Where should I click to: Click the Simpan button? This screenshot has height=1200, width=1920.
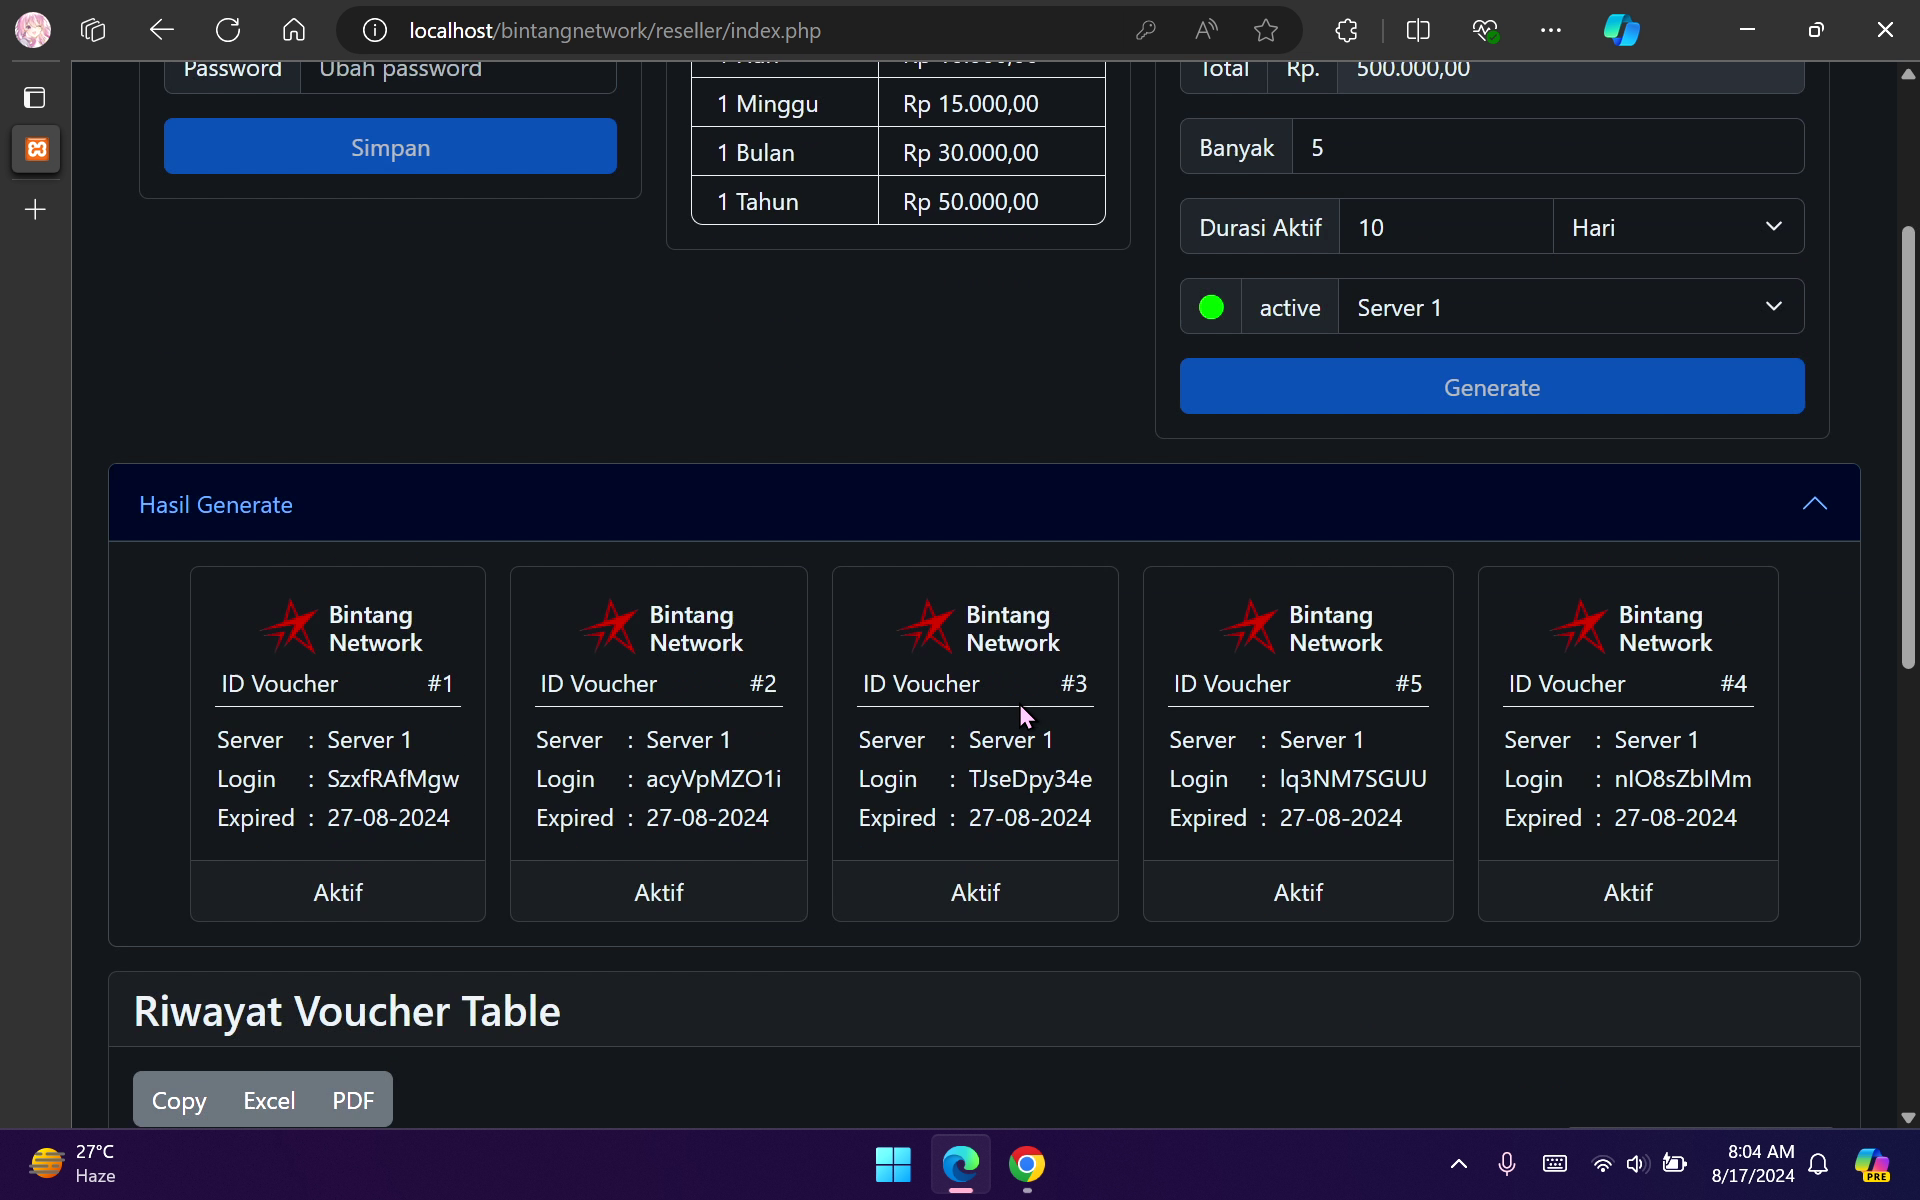click(x=390, y=146)
